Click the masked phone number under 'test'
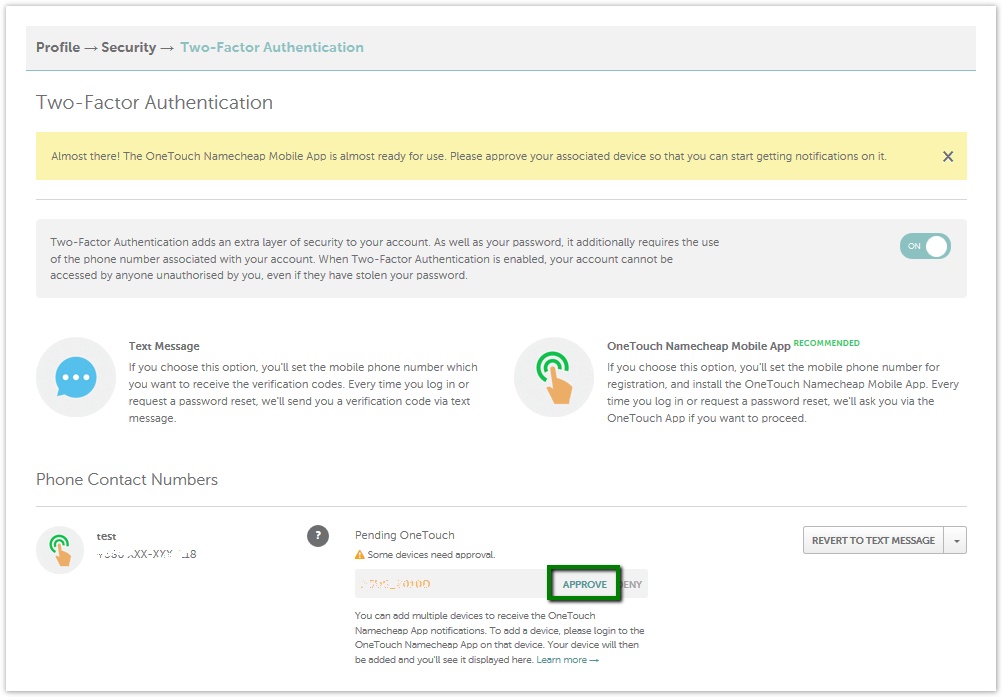The image size is (1002, 697). (146, 555)
